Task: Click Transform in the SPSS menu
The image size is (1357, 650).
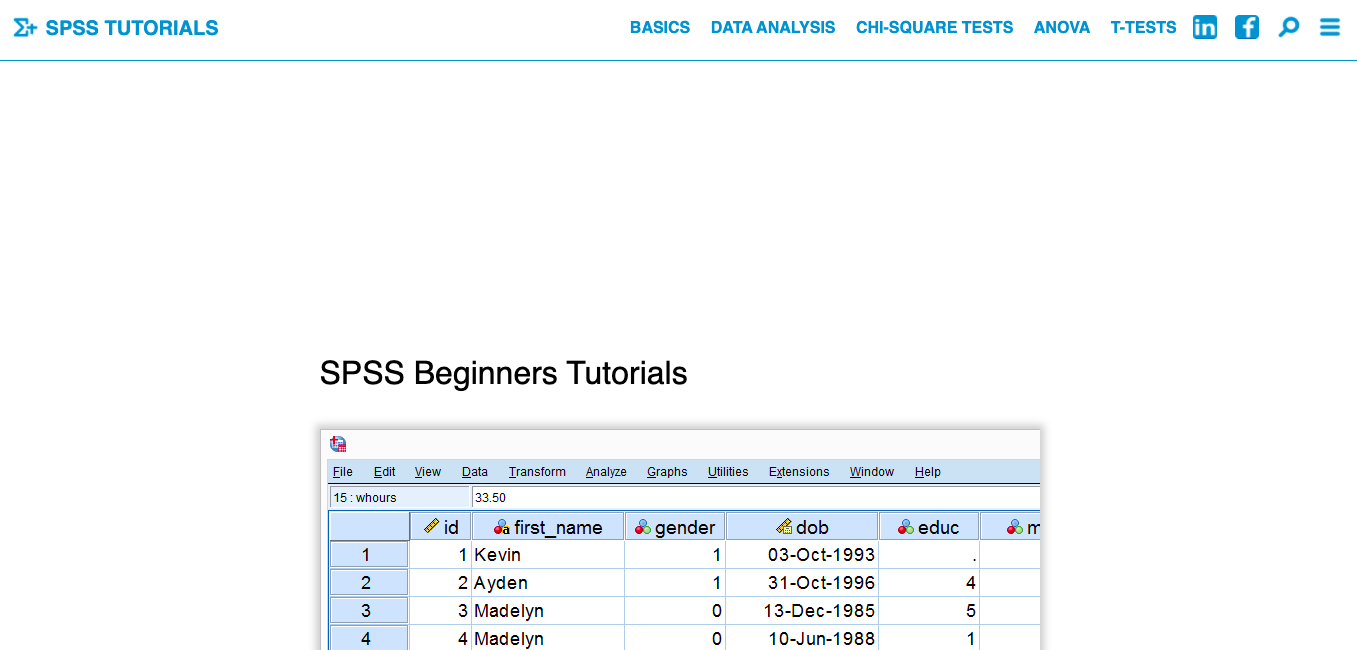Action: tap(537, 472)
